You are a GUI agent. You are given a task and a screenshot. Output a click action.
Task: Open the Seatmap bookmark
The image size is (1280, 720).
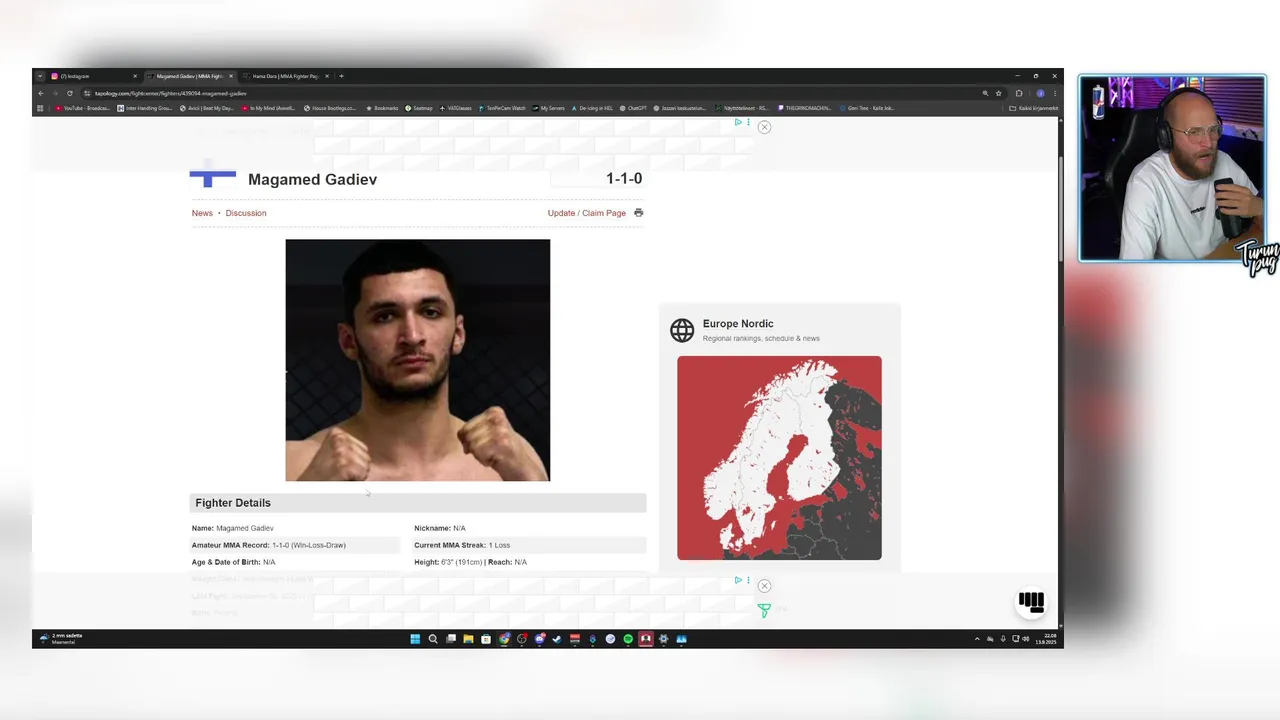tap(419, 108)
